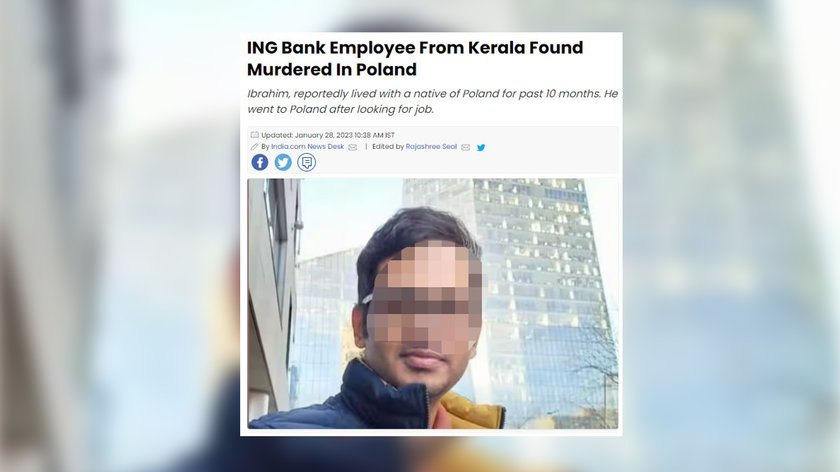Click the calendar icon beside Updated date

point(254,135)
